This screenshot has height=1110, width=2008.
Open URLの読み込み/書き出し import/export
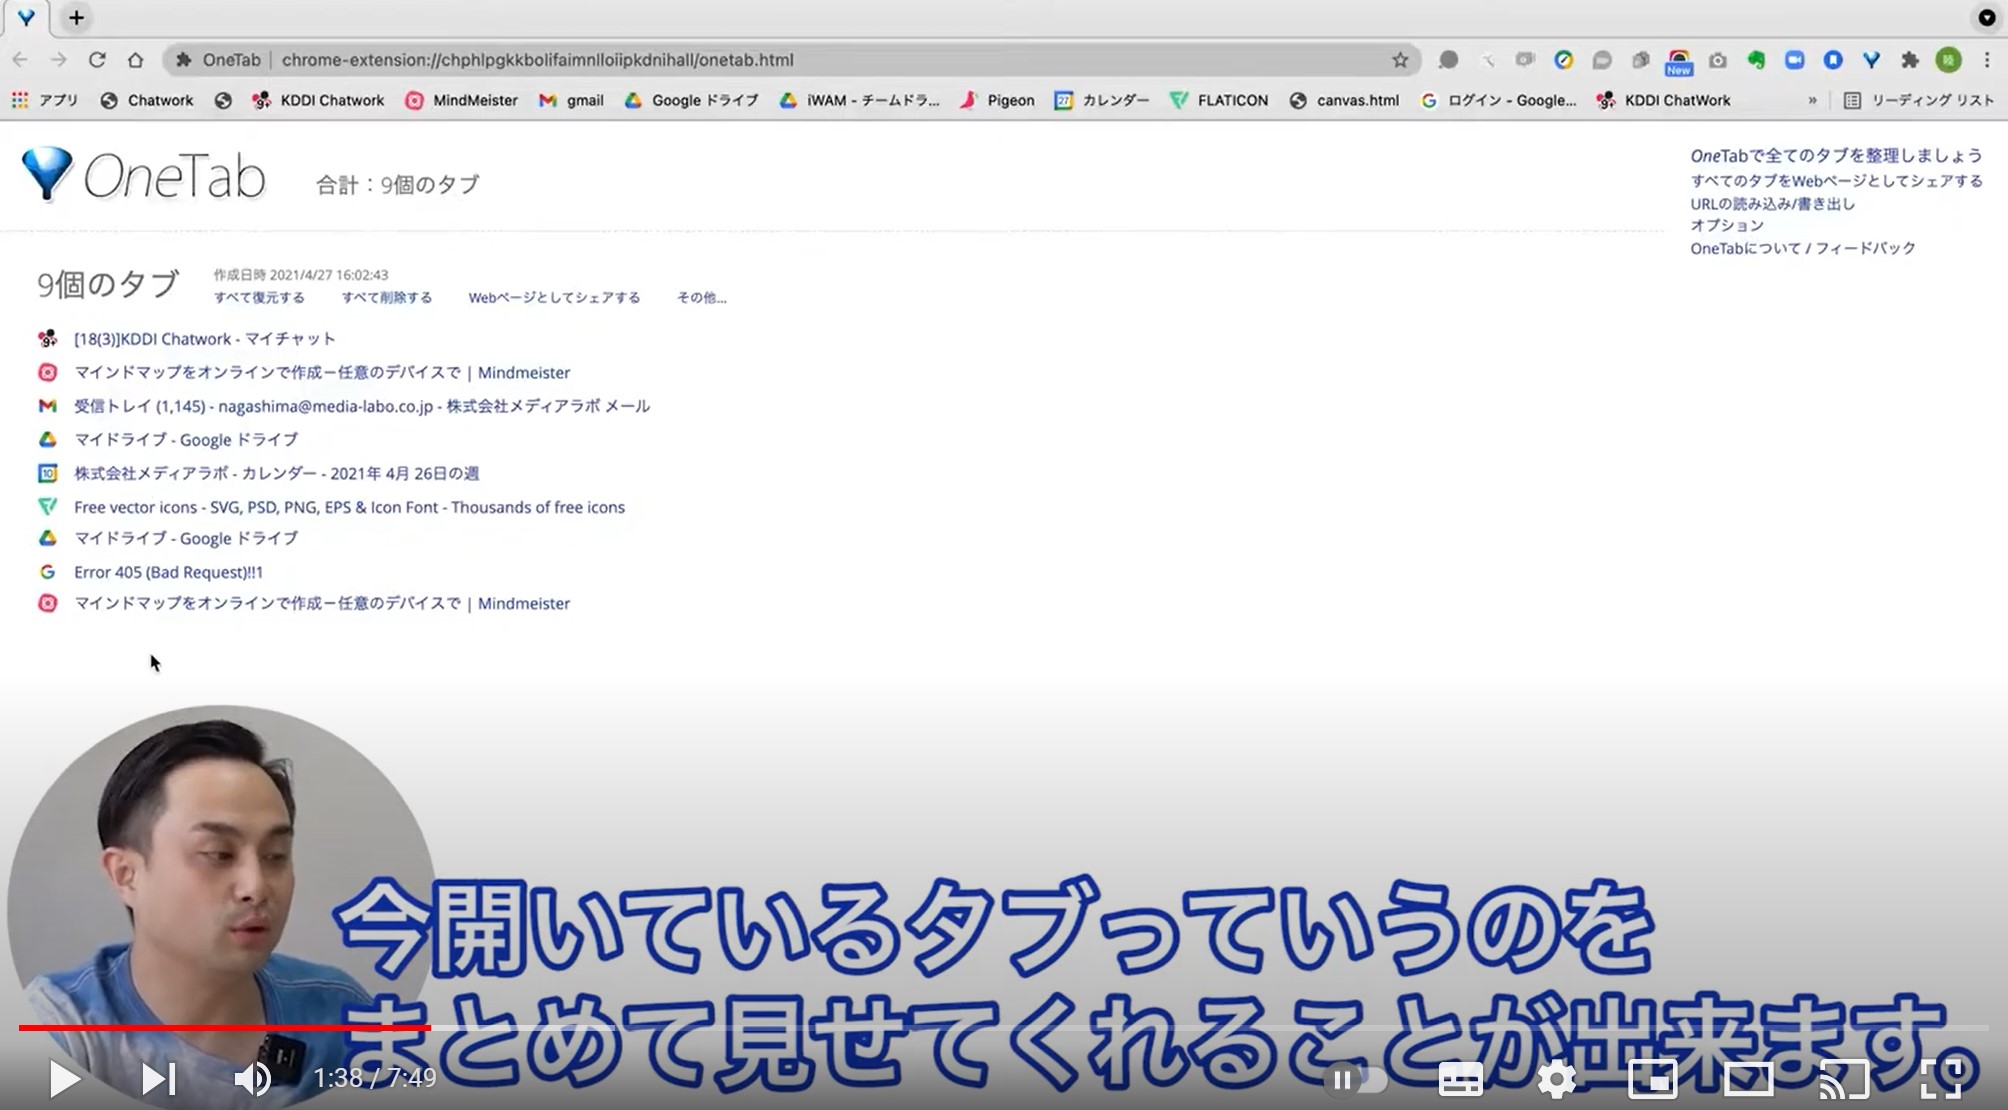point(1772,204)
